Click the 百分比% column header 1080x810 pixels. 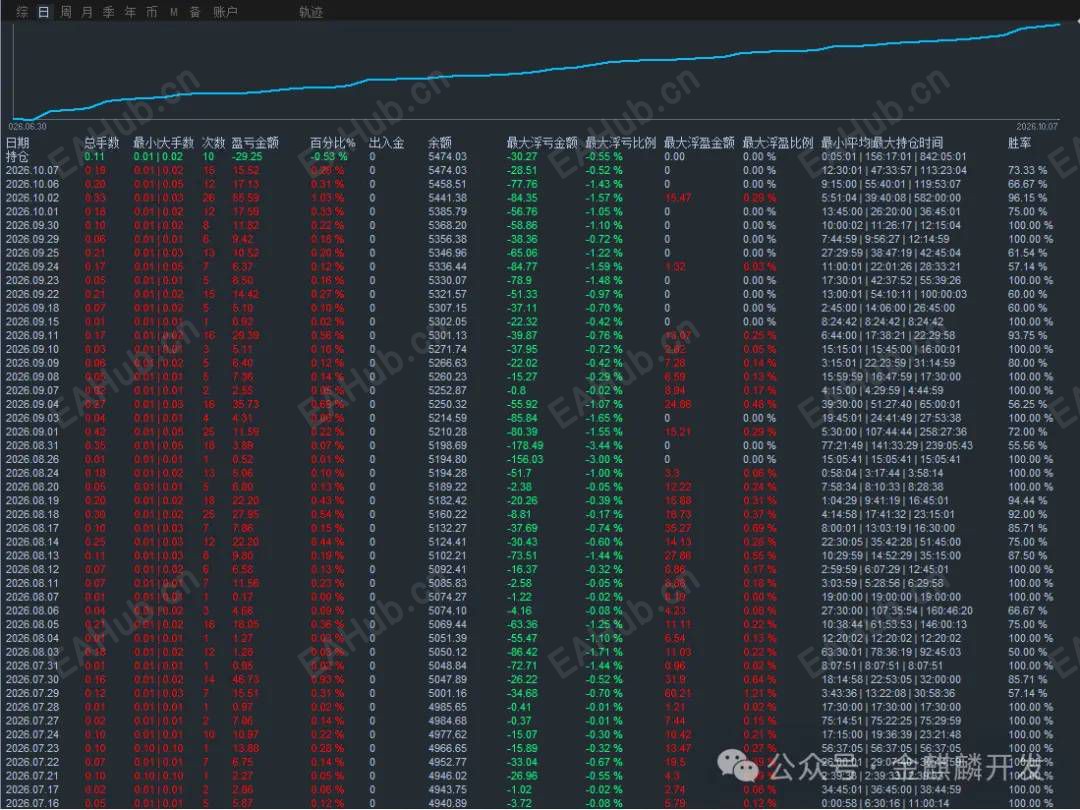click(333, 143)
